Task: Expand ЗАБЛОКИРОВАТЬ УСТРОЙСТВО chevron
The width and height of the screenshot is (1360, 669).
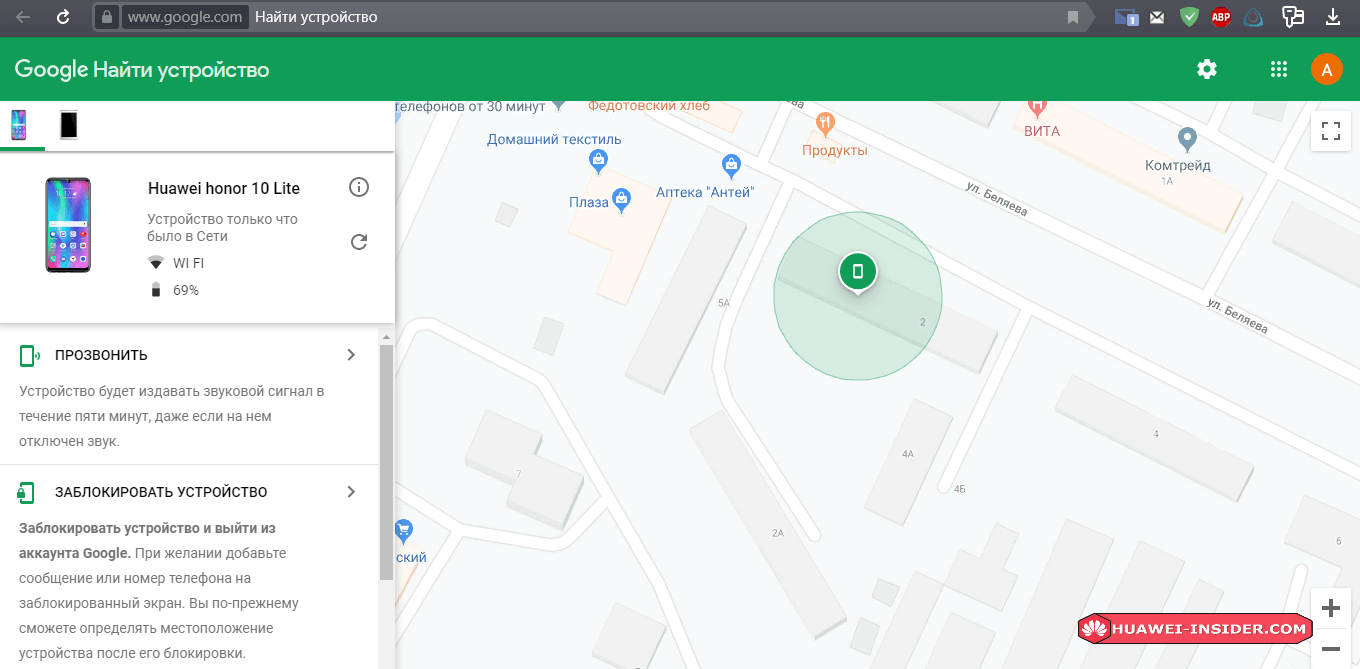Action: click(351, 492)
